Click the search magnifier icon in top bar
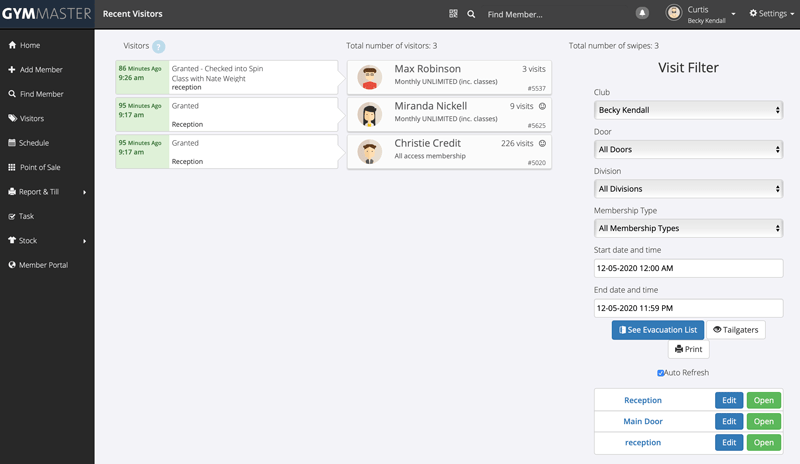 [x=471, y=14]
